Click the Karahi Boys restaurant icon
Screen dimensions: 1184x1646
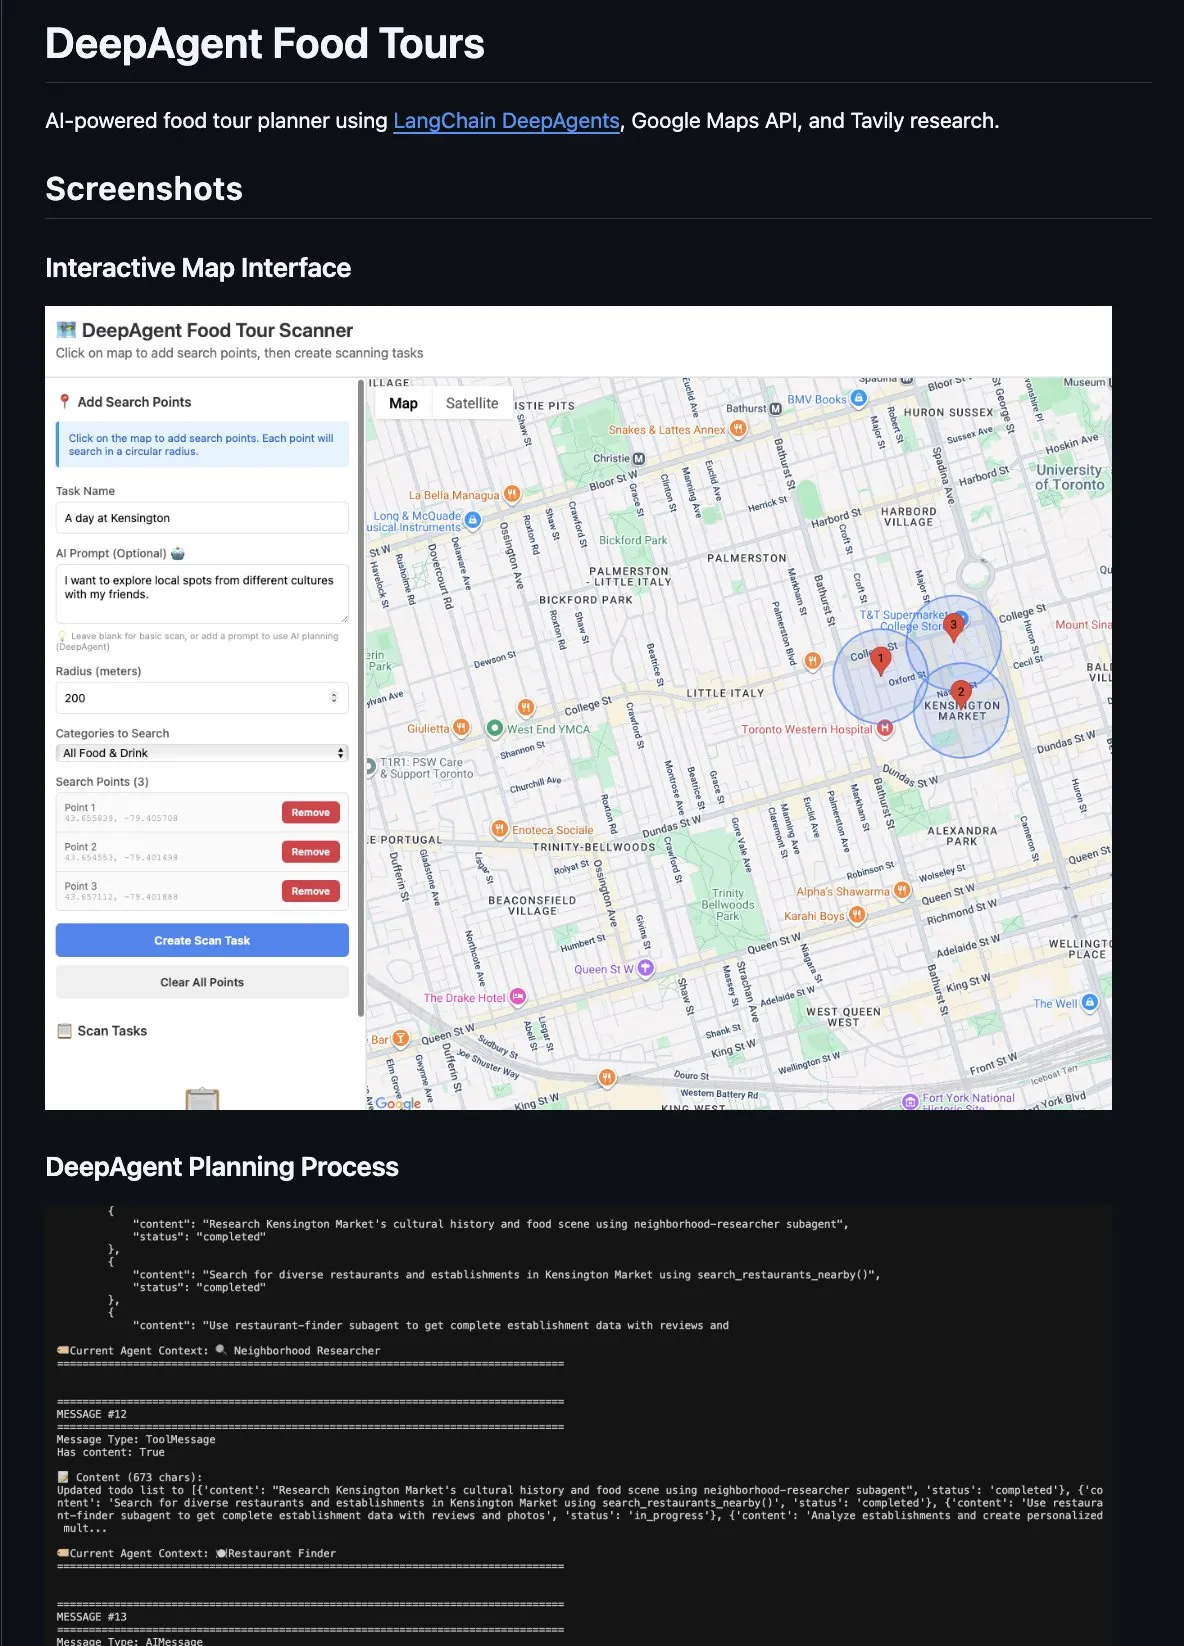[x=856, y=915]
